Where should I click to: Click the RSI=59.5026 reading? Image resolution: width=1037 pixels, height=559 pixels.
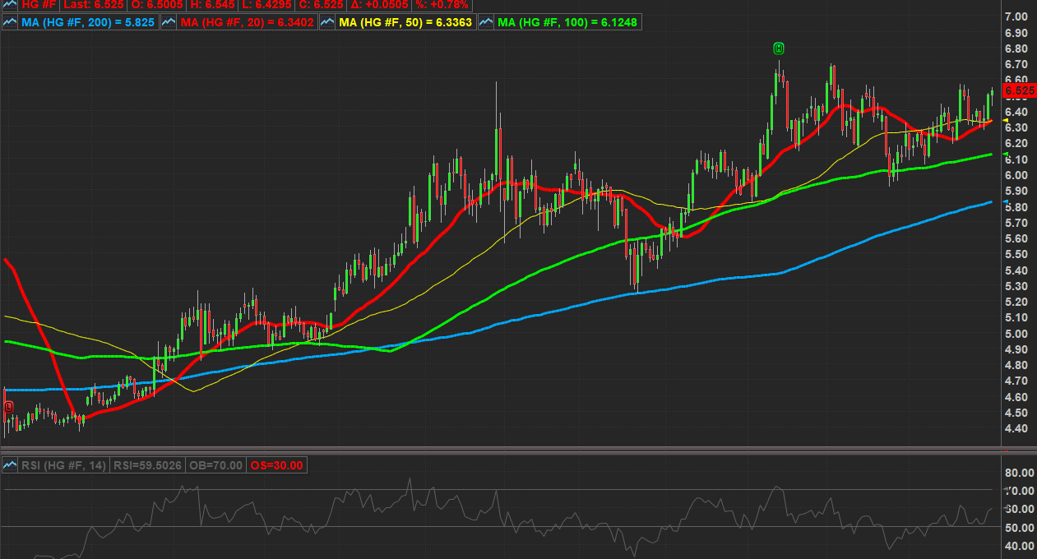147,466
